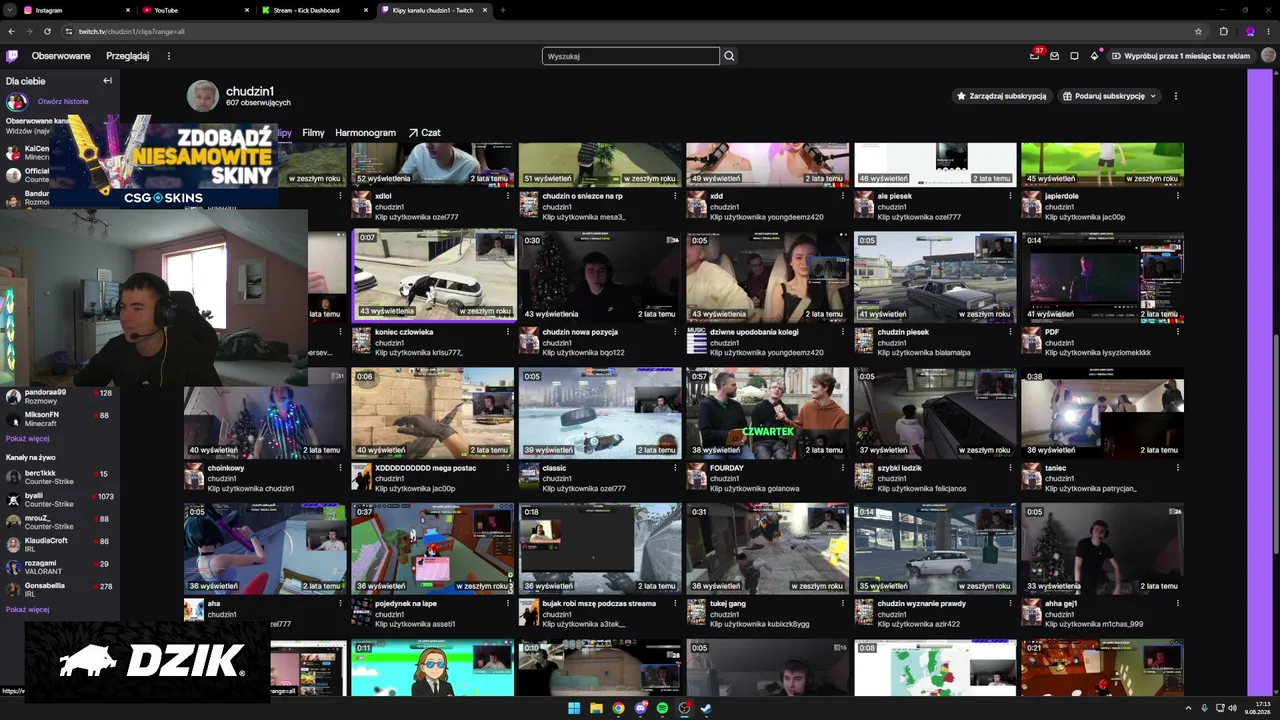This screenshot has width=1280, height=720.
Task: Open Steam from the taskbar
Action: point(706,708)
